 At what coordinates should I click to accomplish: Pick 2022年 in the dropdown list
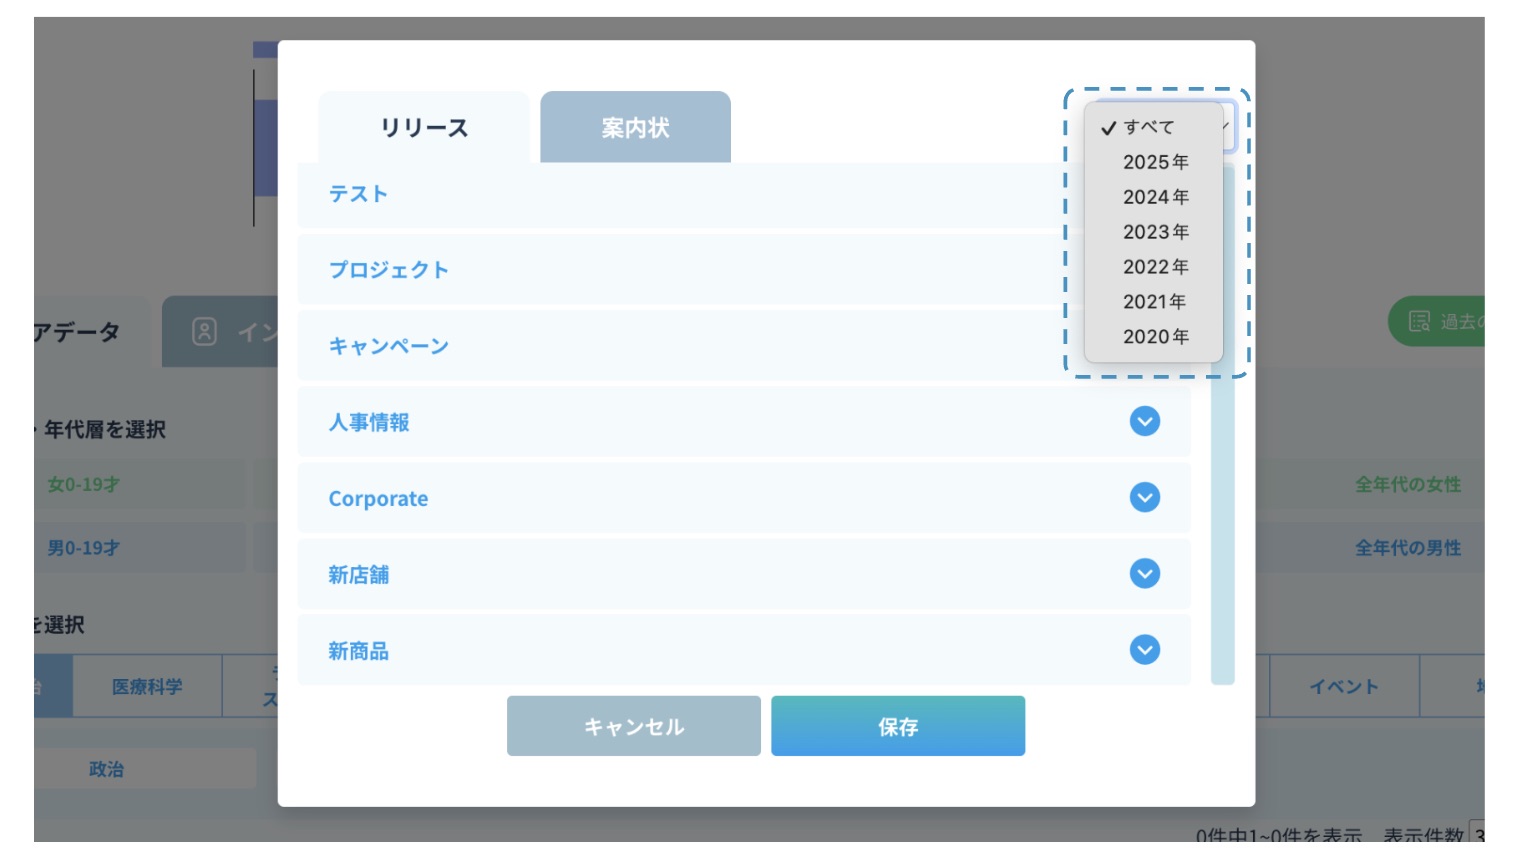coord(1155,267)
